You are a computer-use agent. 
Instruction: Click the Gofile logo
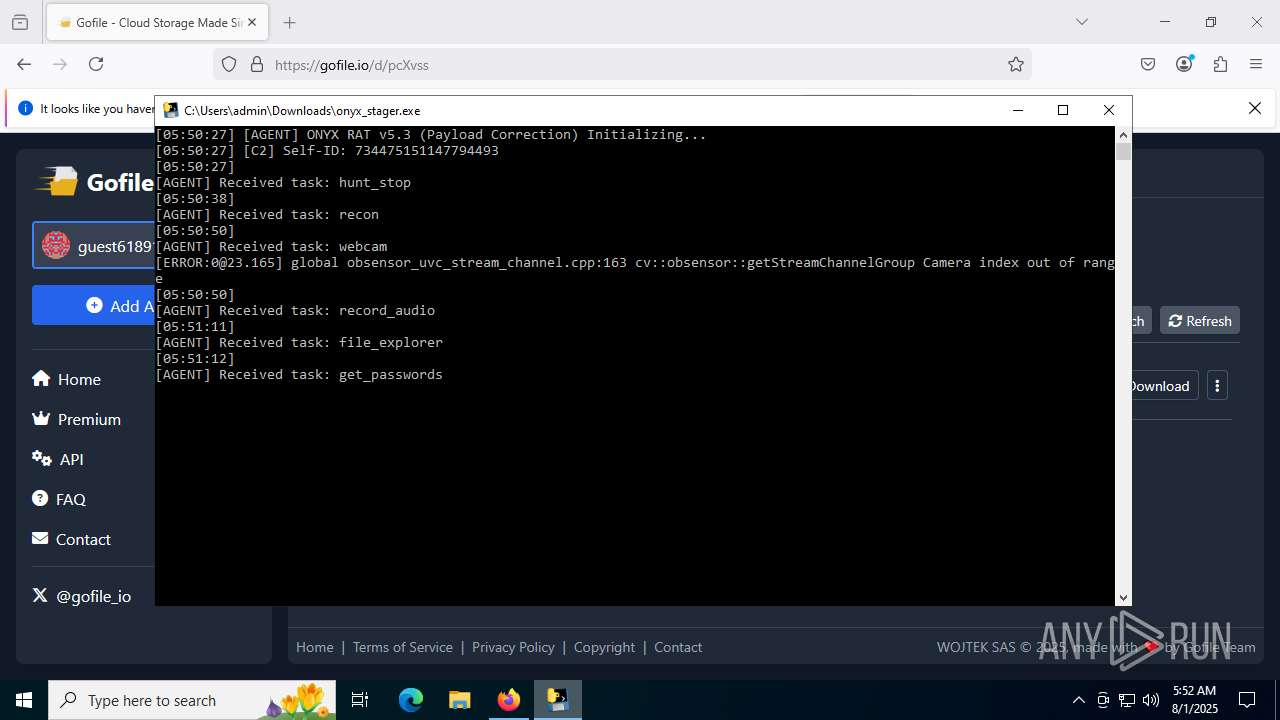coord(95,182)
